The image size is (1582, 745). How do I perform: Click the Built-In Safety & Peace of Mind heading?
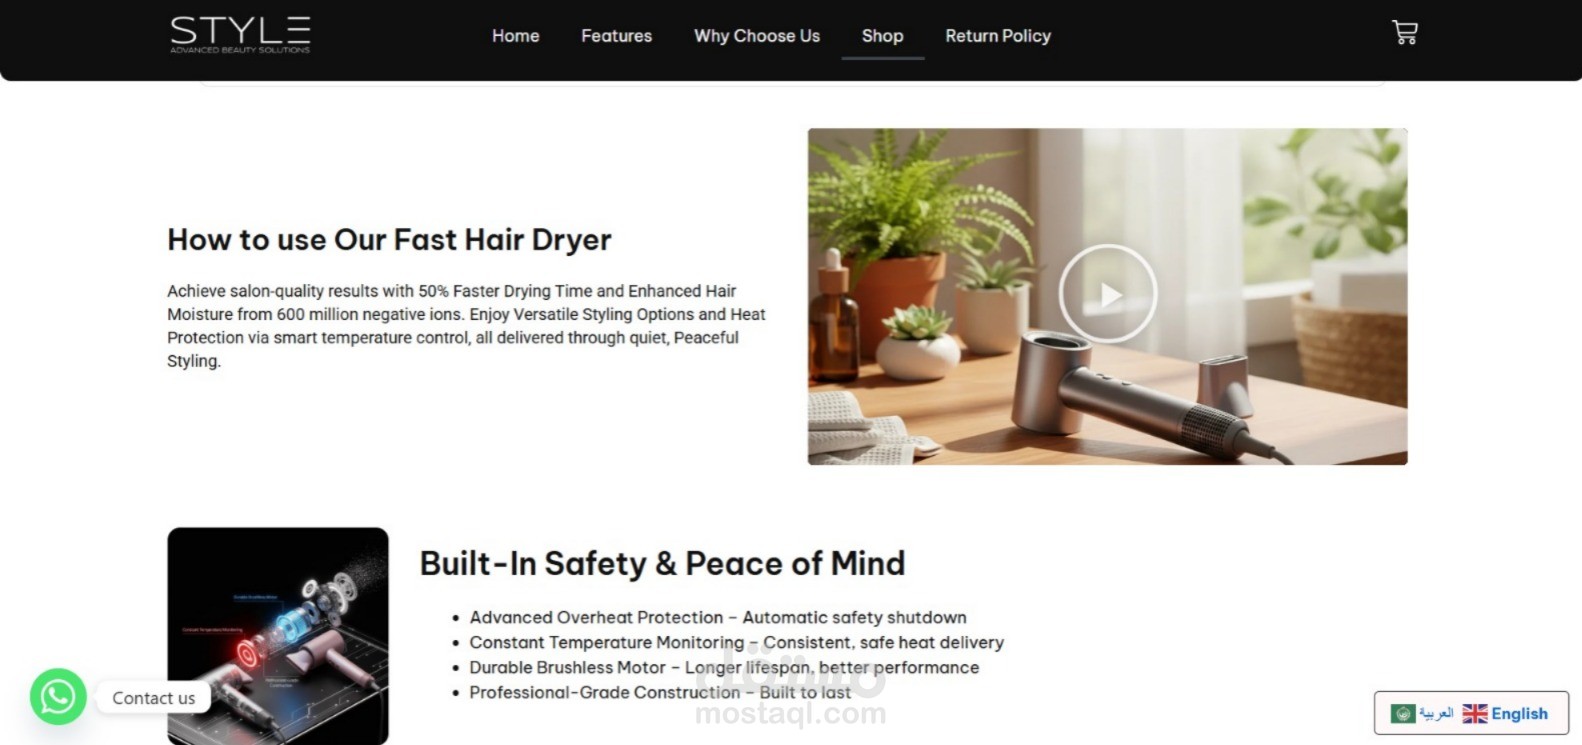tap(662, 564)
